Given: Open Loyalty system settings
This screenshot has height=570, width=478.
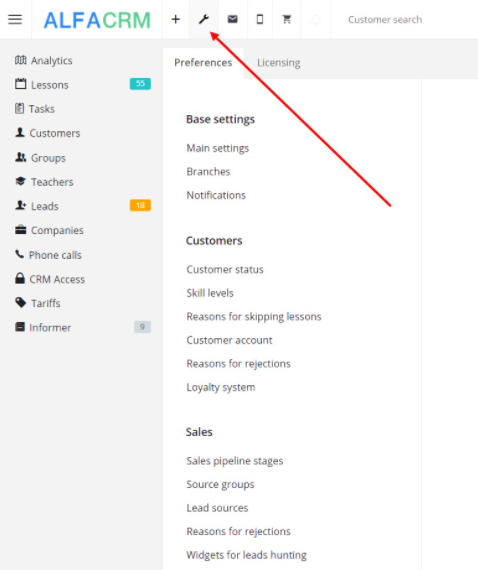Looking at the screenshot, I should (221, 388).
